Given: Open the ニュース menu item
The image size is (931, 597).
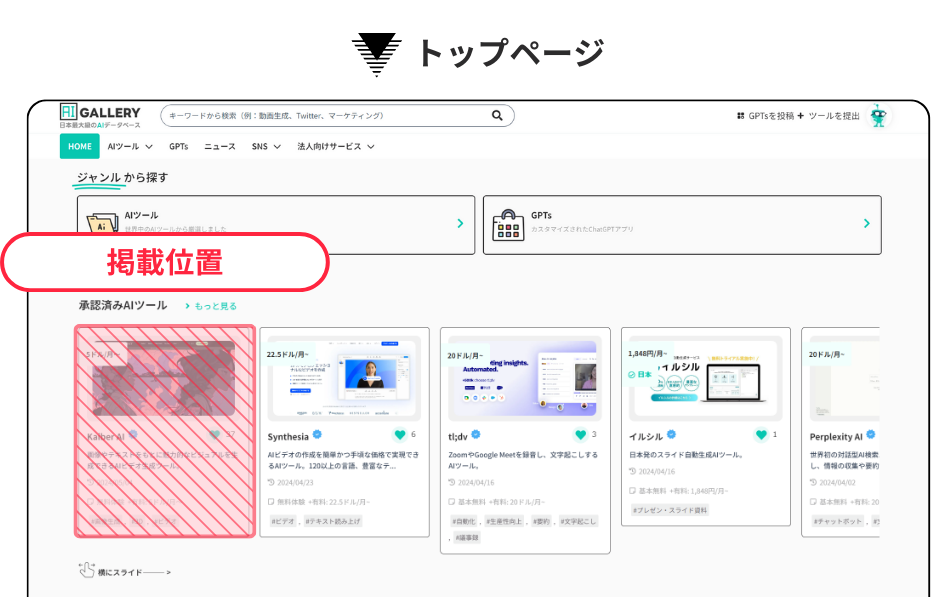Looking at the screenshot, I should click(x=220, y=146).
